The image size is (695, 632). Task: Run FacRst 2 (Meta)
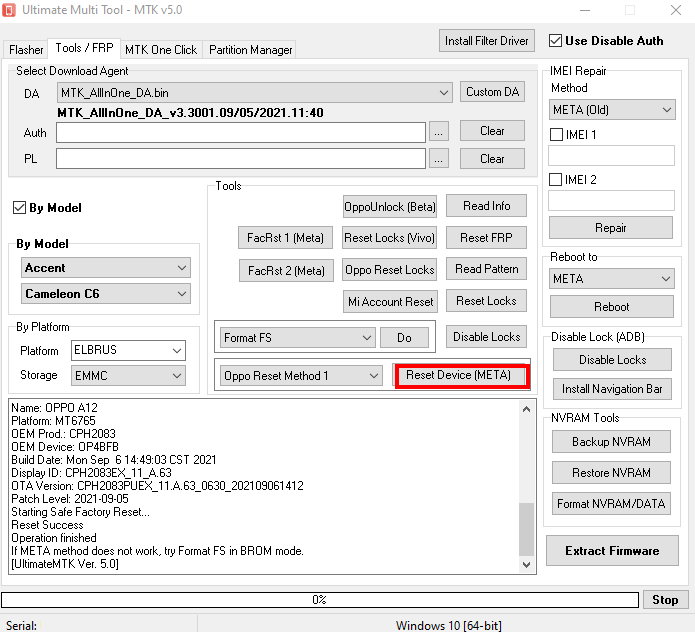[x=286, y=270]
